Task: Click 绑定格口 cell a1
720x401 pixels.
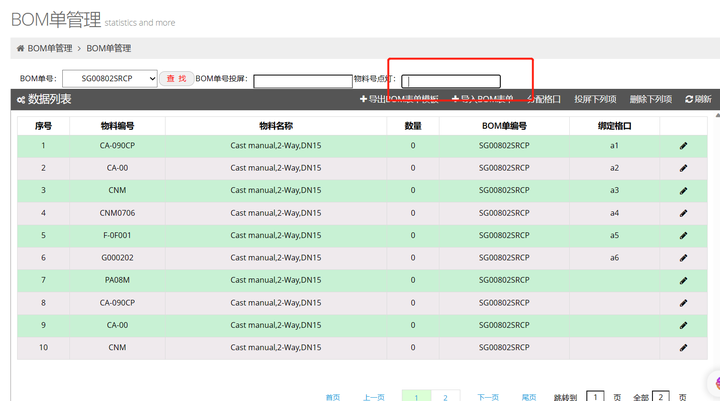Action: 614,146
